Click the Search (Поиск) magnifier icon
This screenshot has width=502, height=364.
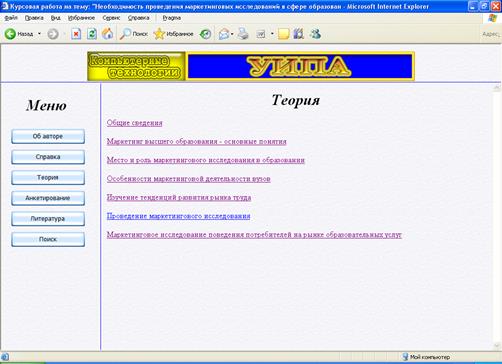(x=125, y=34)
